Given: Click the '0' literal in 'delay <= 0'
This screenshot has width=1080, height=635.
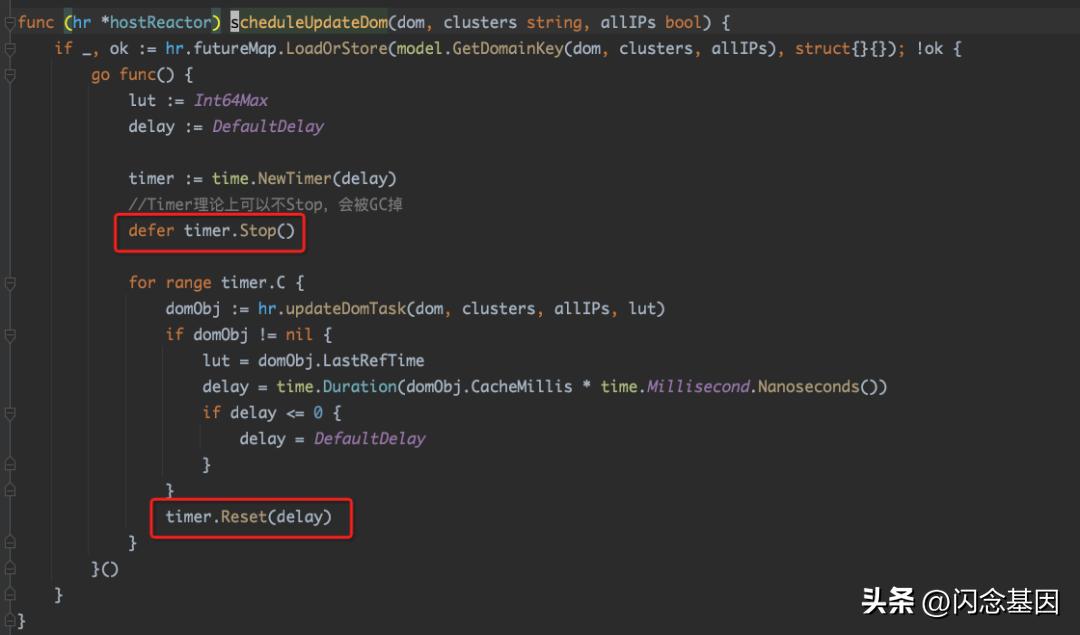Looking at the screenshot, I should 318,413.
